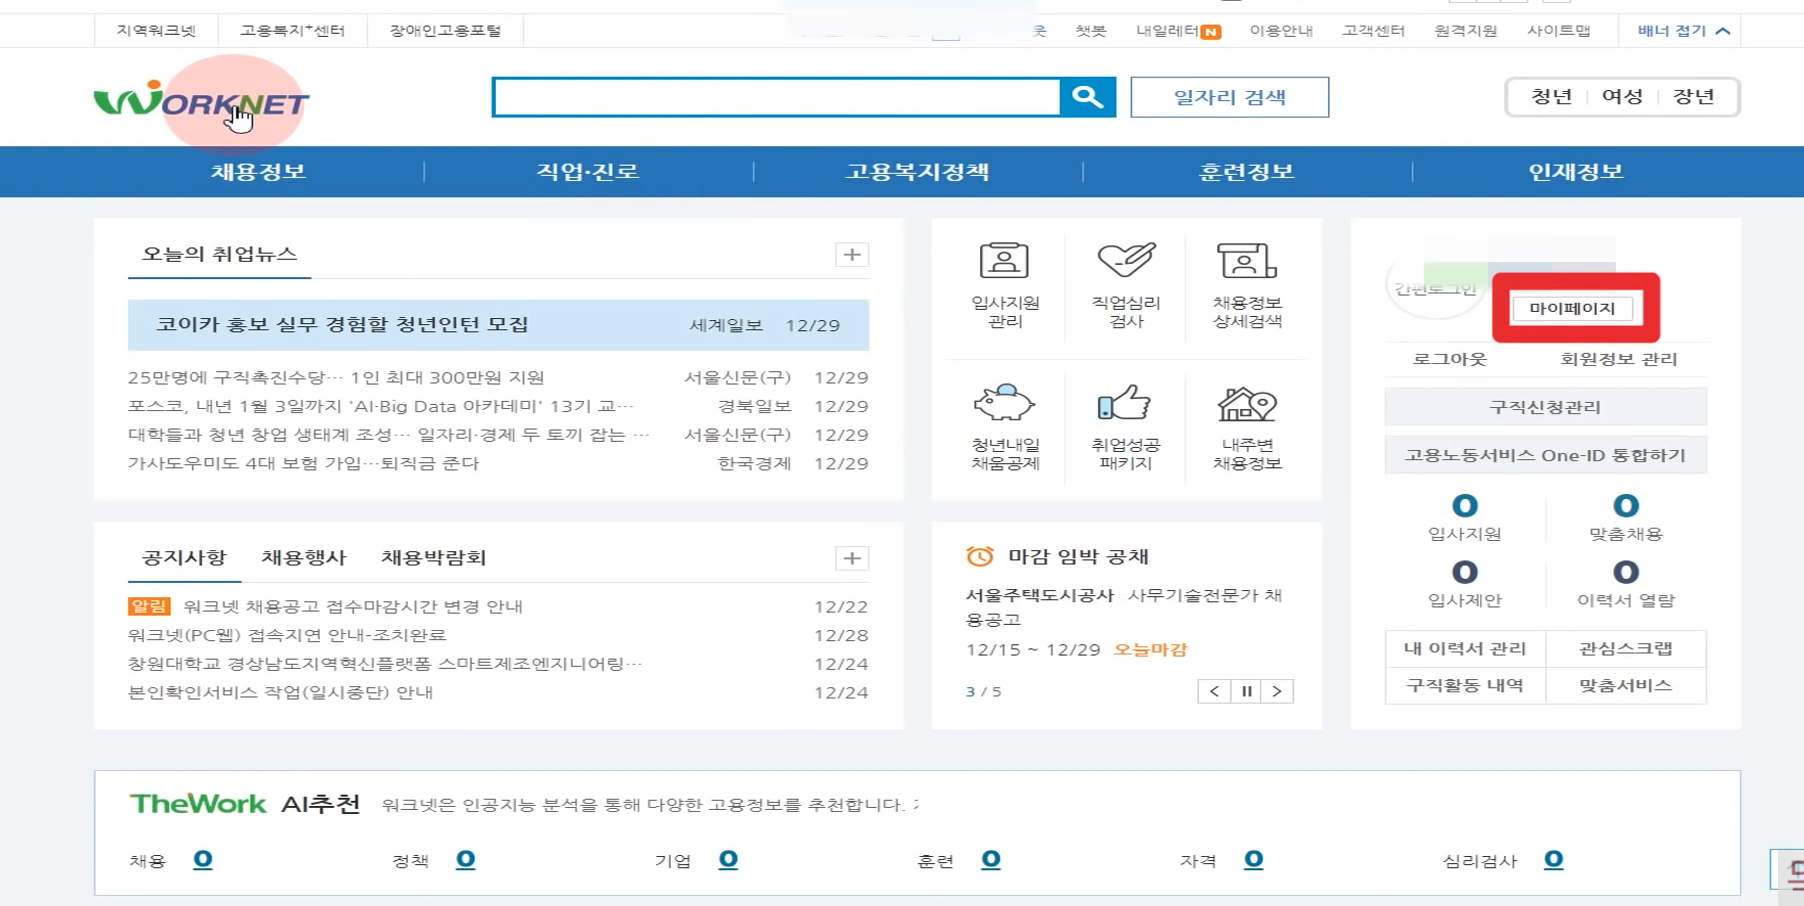The width and height of the screenshot is (1804, 906).
Task: Open the 채용정보 menu
Action: tap(257, 171)
